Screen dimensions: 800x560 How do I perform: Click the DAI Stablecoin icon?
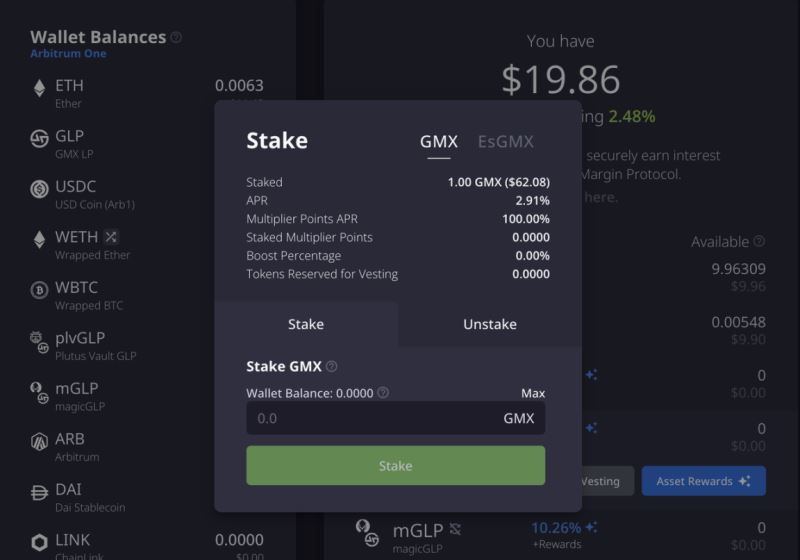(39, 492)
